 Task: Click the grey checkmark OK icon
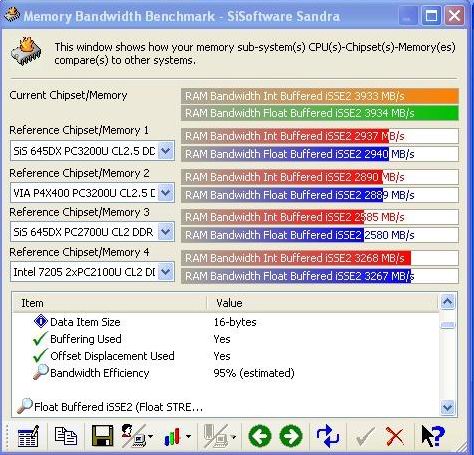tap(365, 436)
